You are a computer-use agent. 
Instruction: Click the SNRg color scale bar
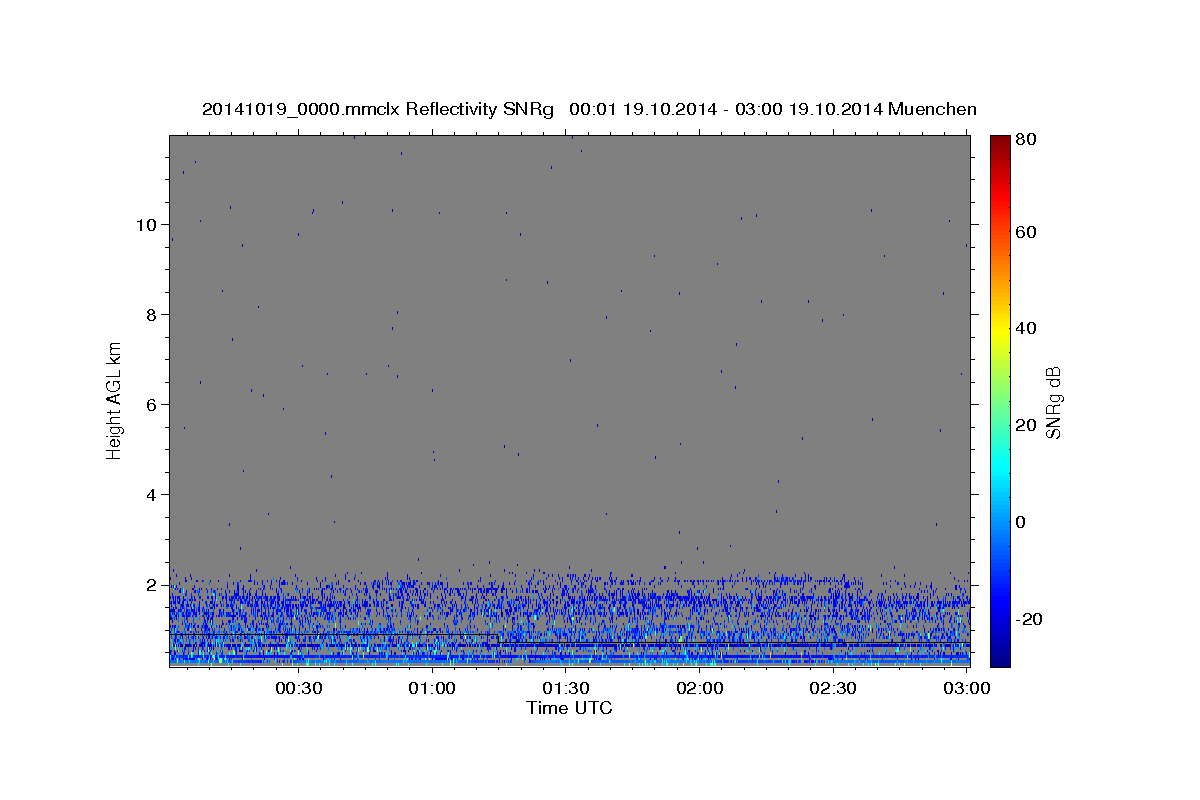click(1000, 401)
